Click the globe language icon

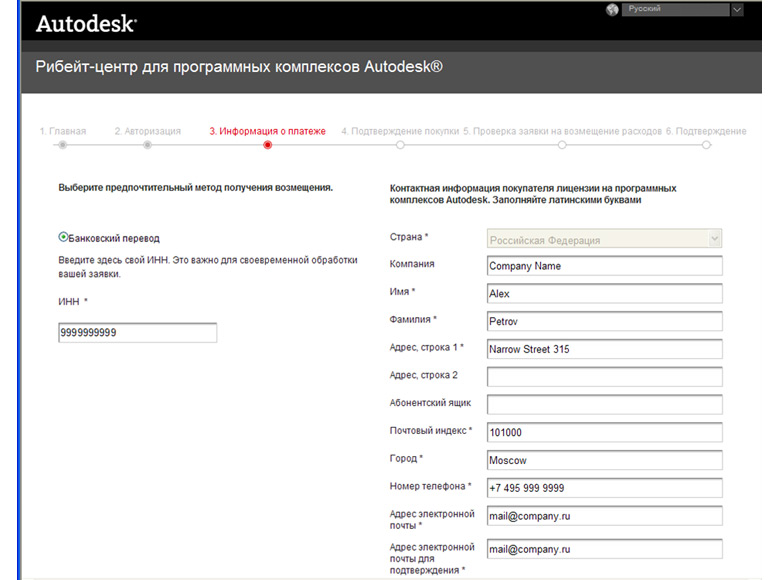point(612,9)
